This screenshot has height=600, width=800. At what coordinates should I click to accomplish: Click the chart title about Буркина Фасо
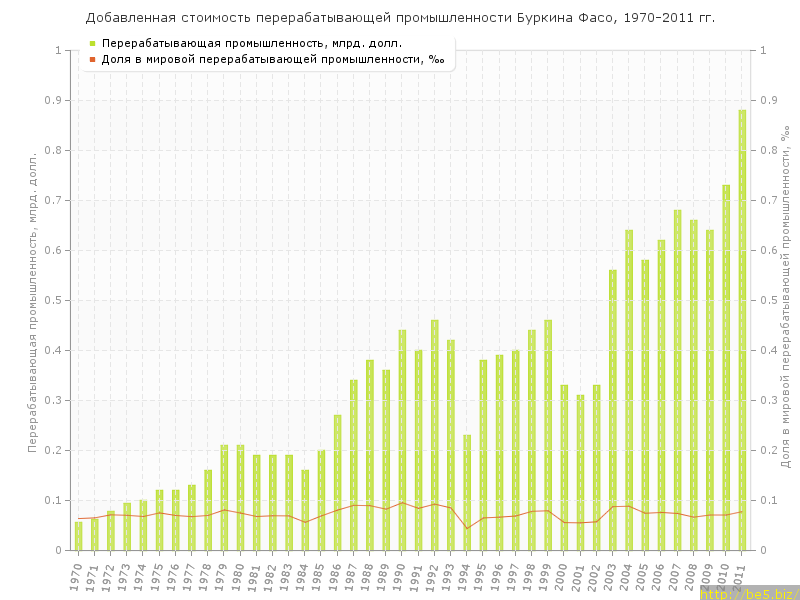pyautogui.click(x=400, y=18)
